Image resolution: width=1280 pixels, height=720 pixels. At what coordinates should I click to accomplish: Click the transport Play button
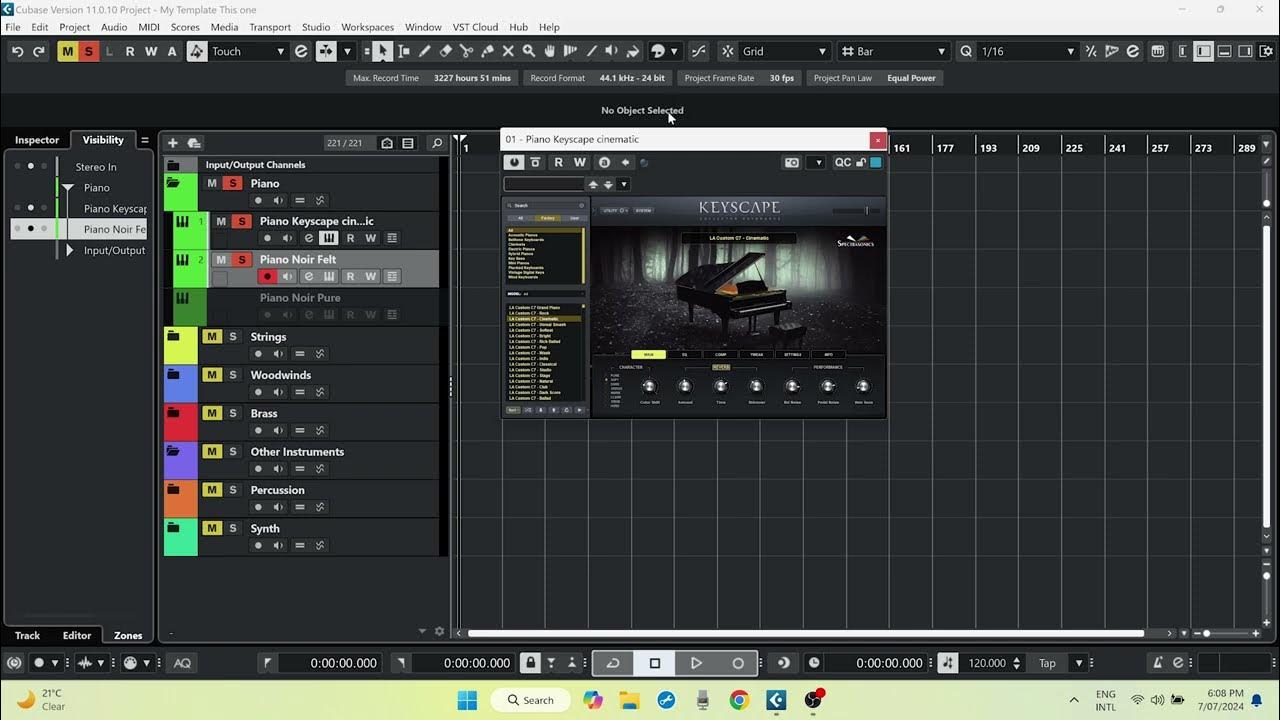point(696,663)
